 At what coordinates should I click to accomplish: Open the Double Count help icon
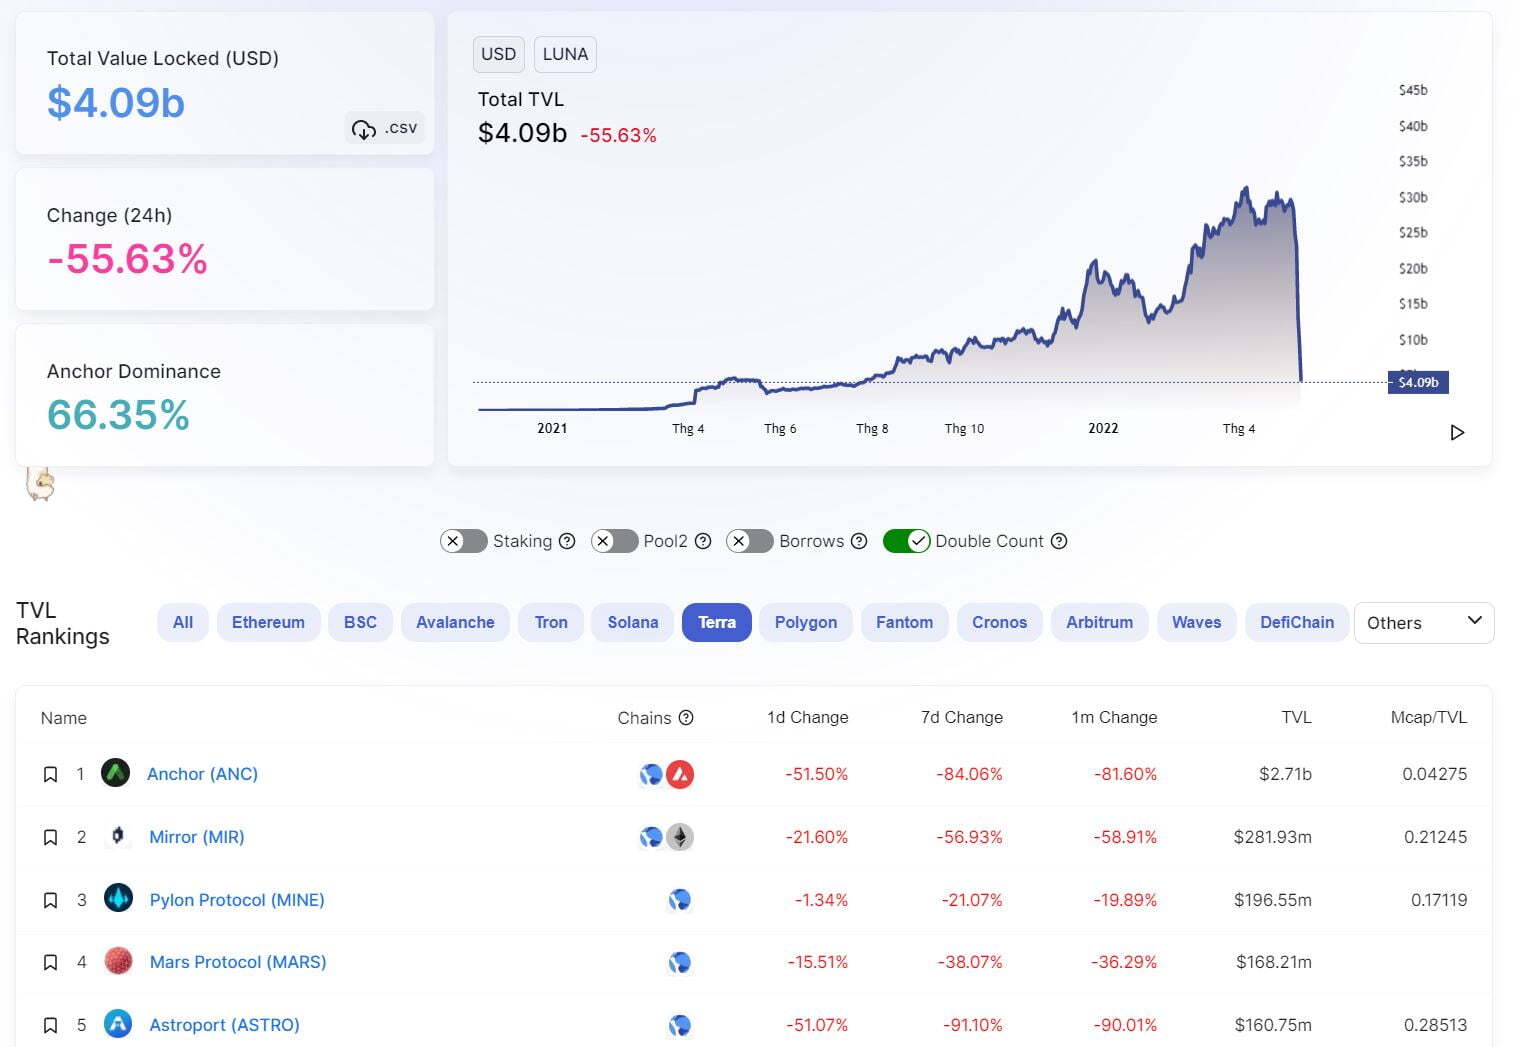pos(1059,541)
